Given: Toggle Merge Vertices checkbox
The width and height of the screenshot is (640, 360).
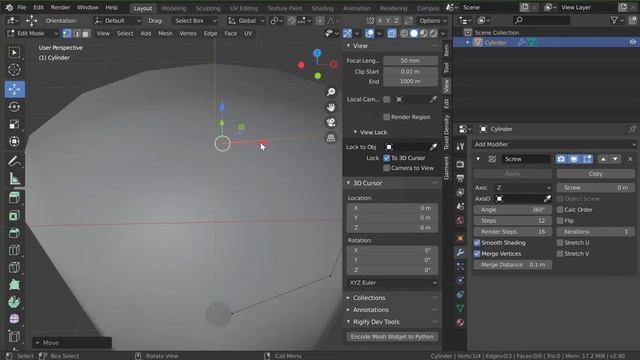Looking at the screenshot, I should 477,254.
